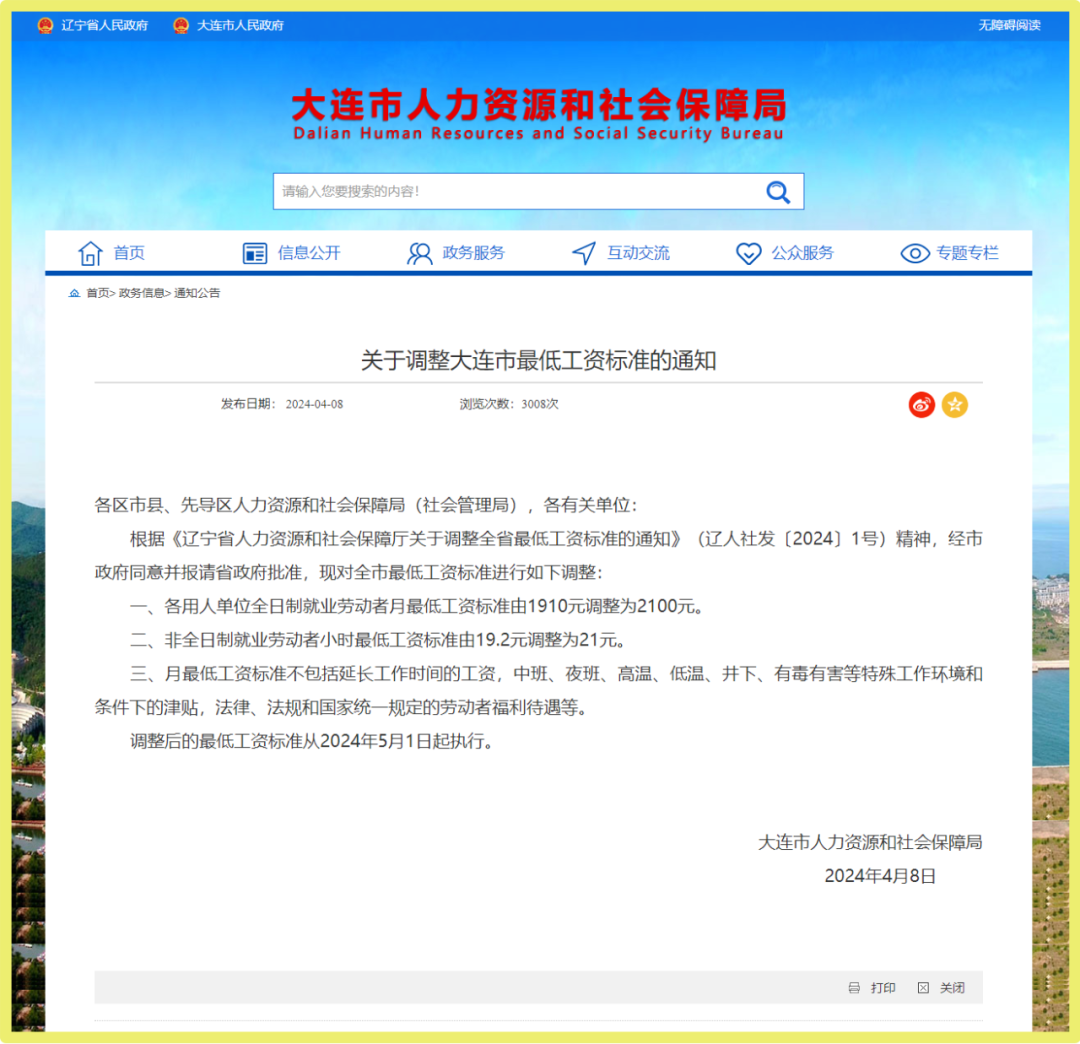Image resolution: width=1080 pixels, height=1044 pixels.
Task: Click the national emblem beside 辽宁省人民政府
Action: [44, 25]
